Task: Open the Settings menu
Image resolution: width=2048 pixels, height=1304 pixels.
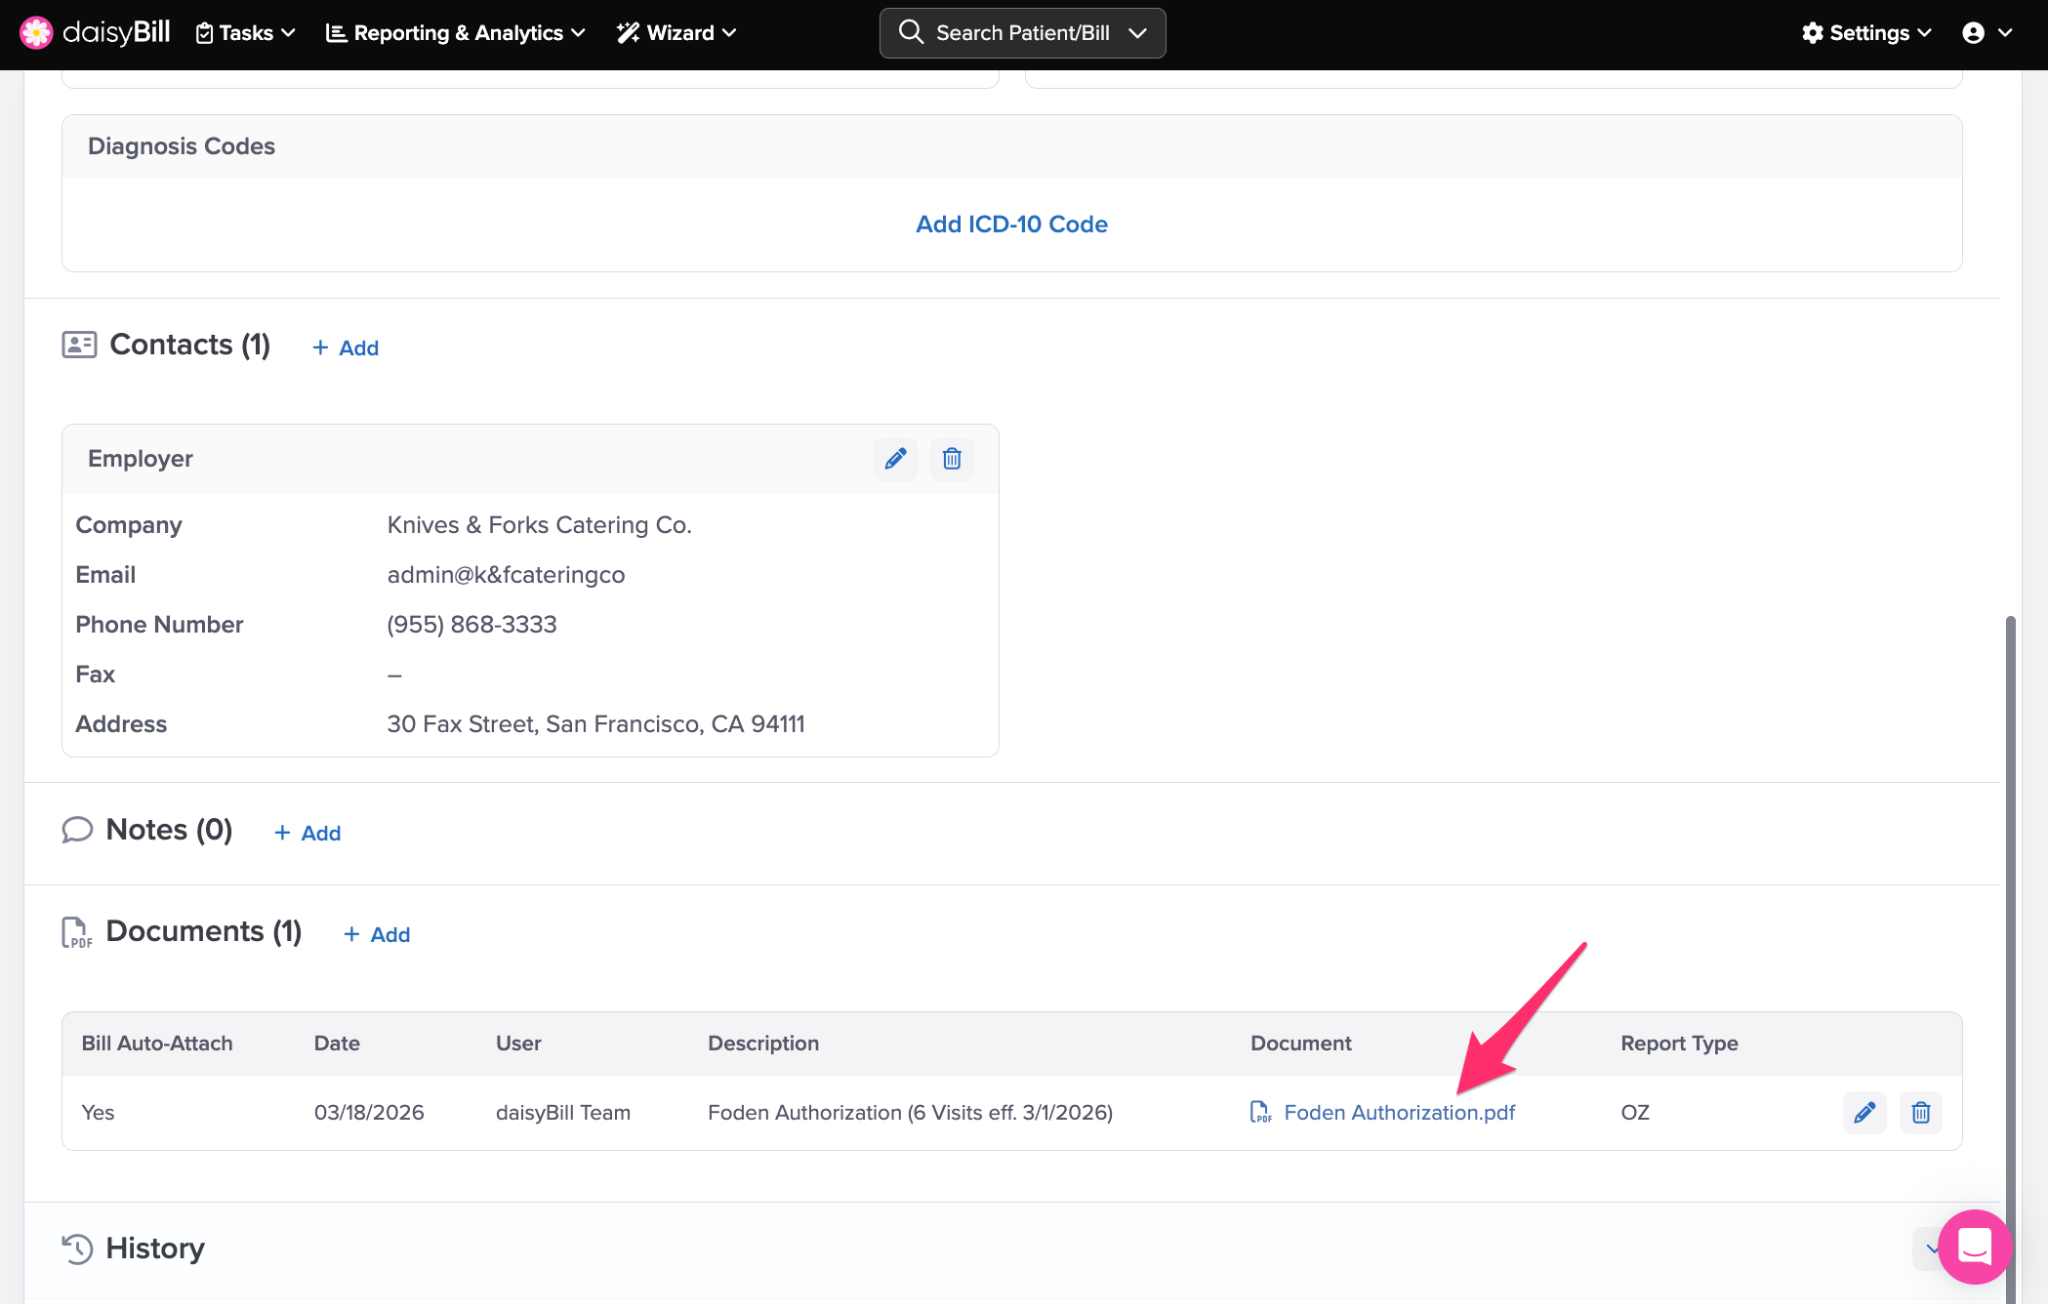Action: click(x=1866, y=33)
